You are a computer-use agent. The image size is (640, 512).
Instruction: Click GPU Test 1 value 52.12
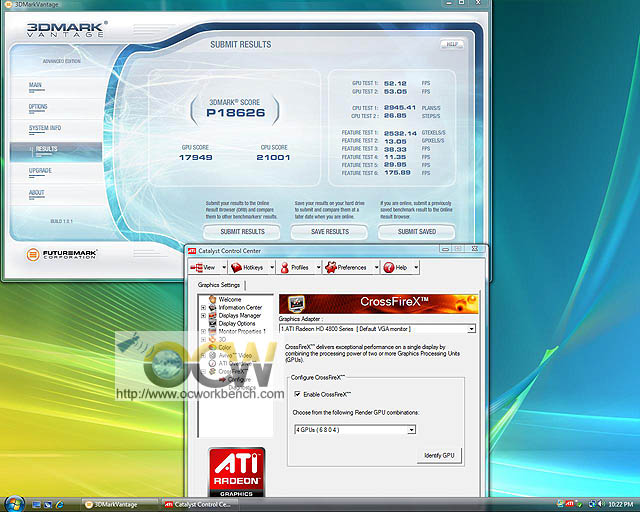pos(395,83)
